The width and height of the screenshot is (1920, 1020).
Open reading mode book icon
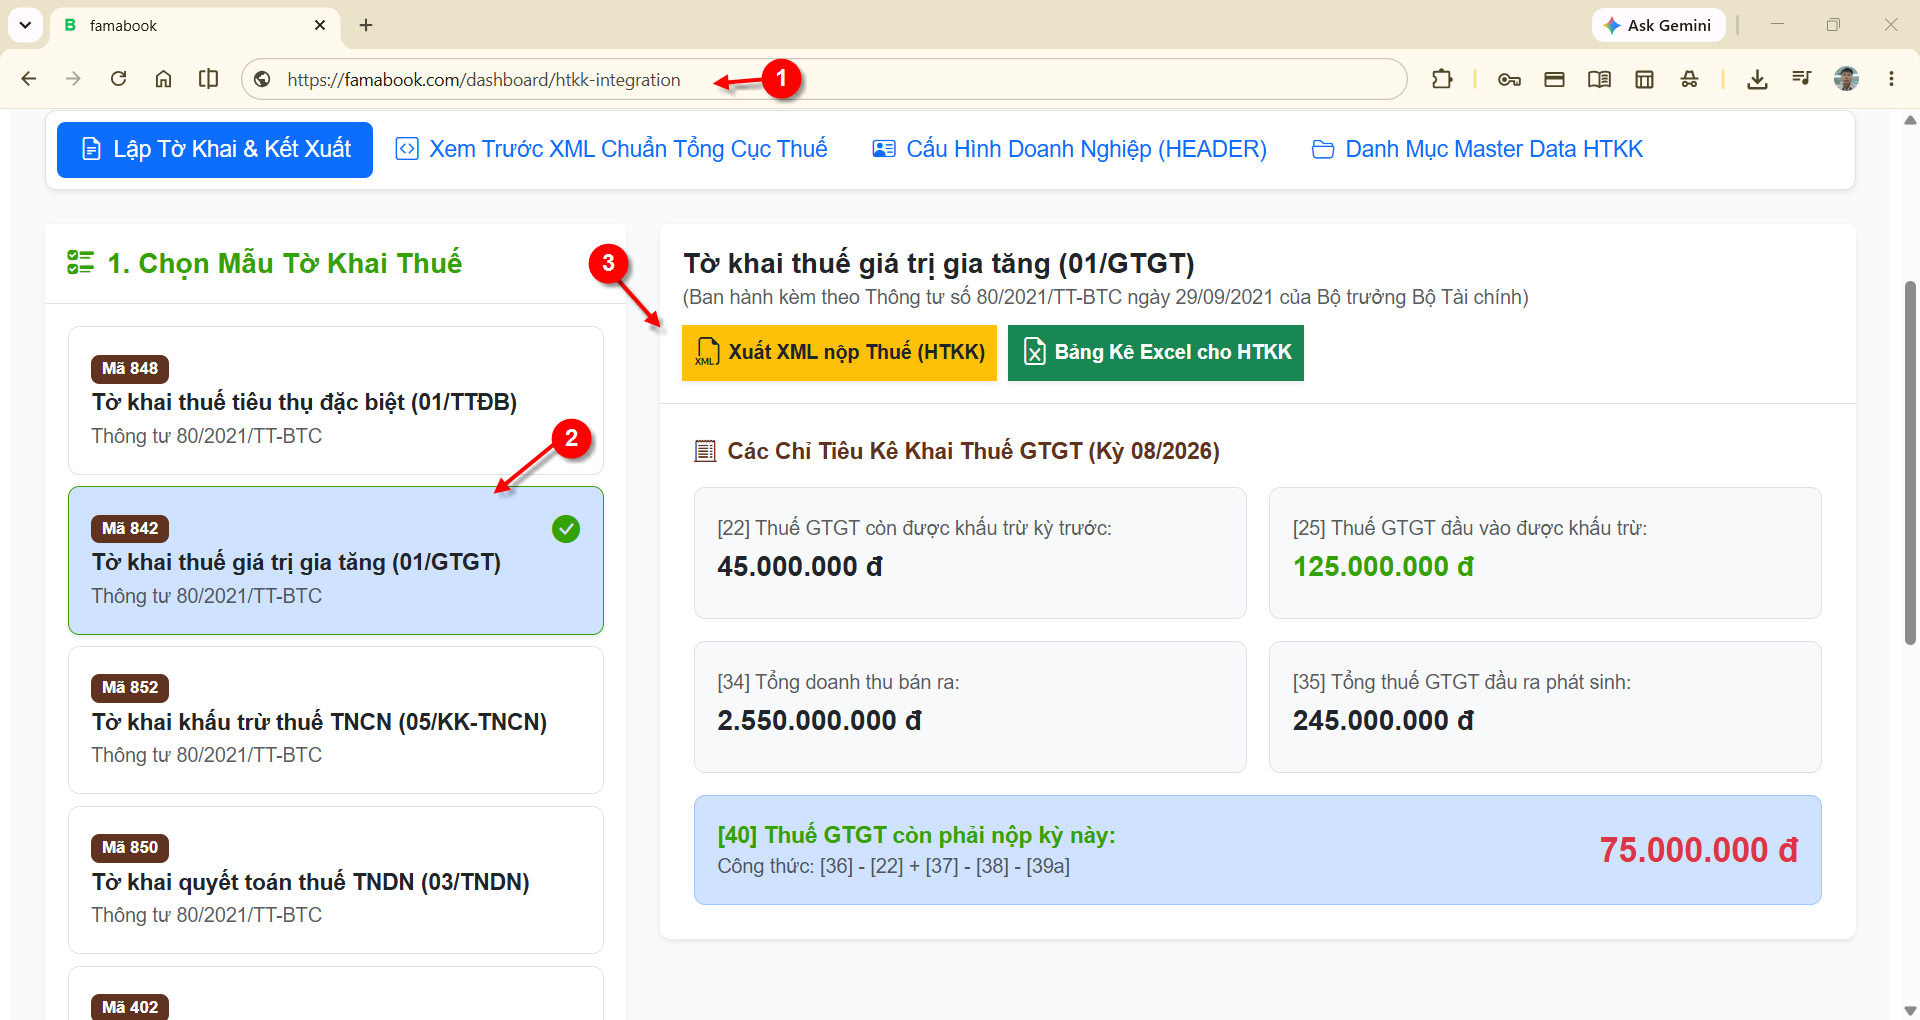1599,79
